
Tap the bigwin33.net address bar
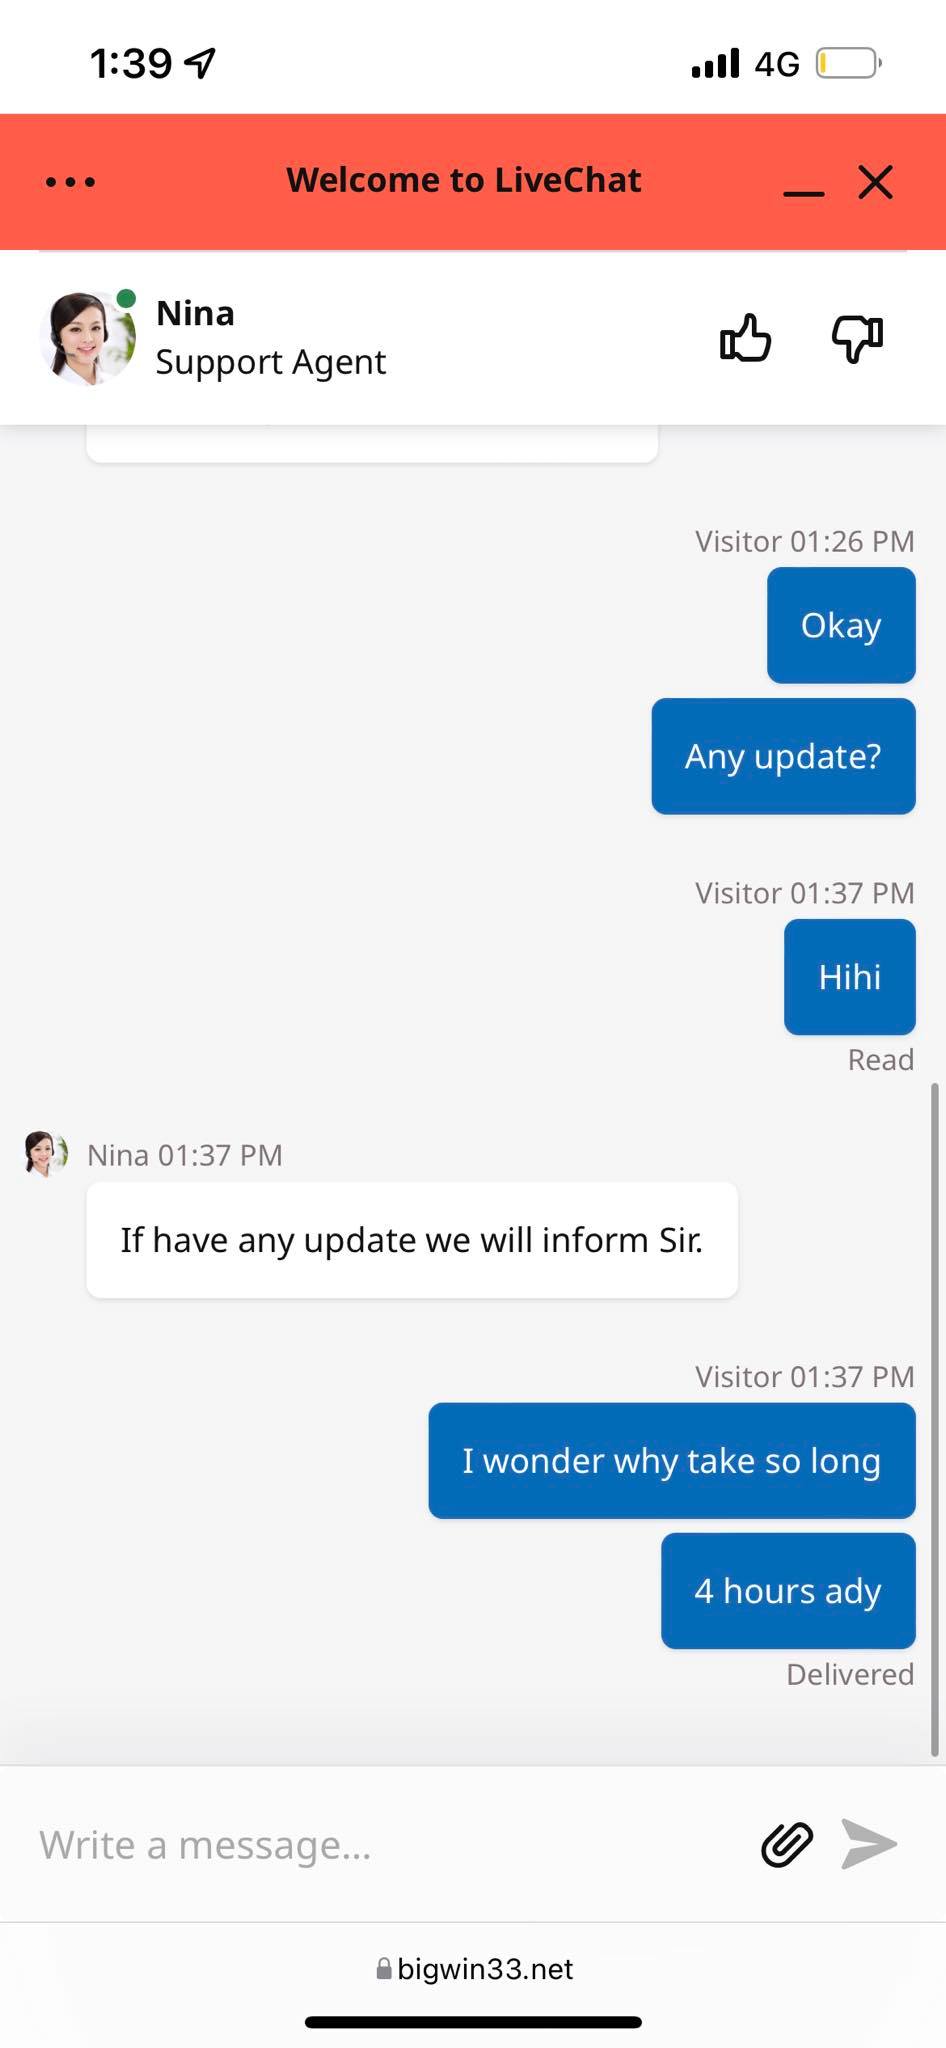pyautogui.click(x=474, y=1969)
